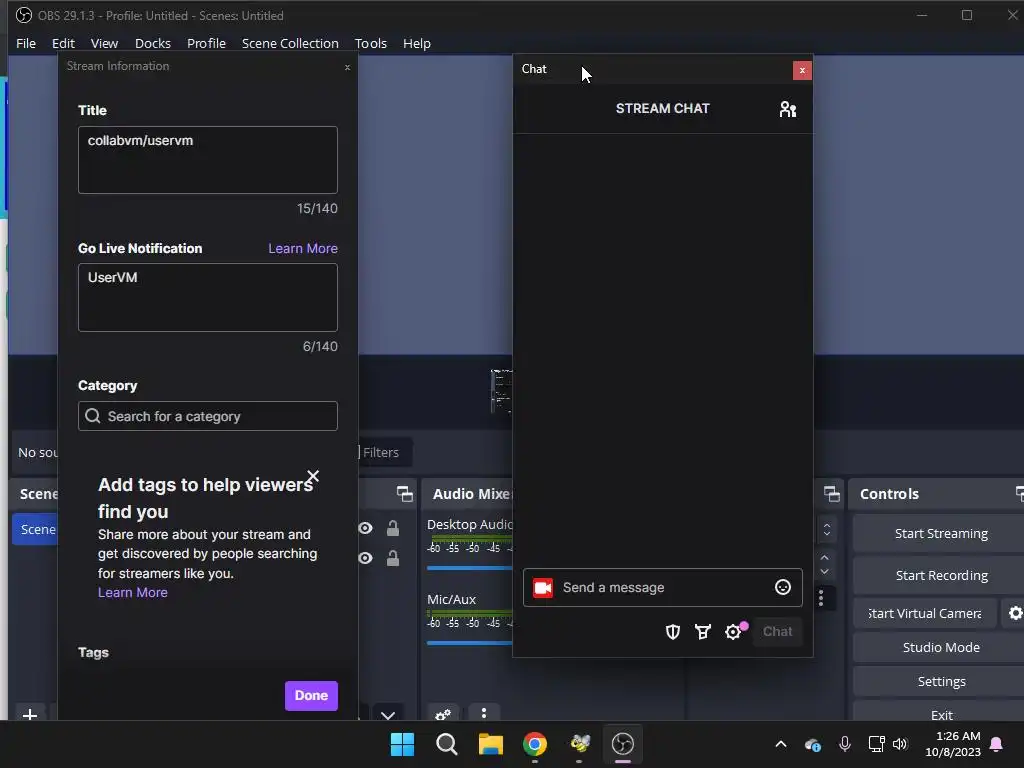Click the move source down chevron
The height and width of the screenshot is (768, 1024).
coord(388,715)
